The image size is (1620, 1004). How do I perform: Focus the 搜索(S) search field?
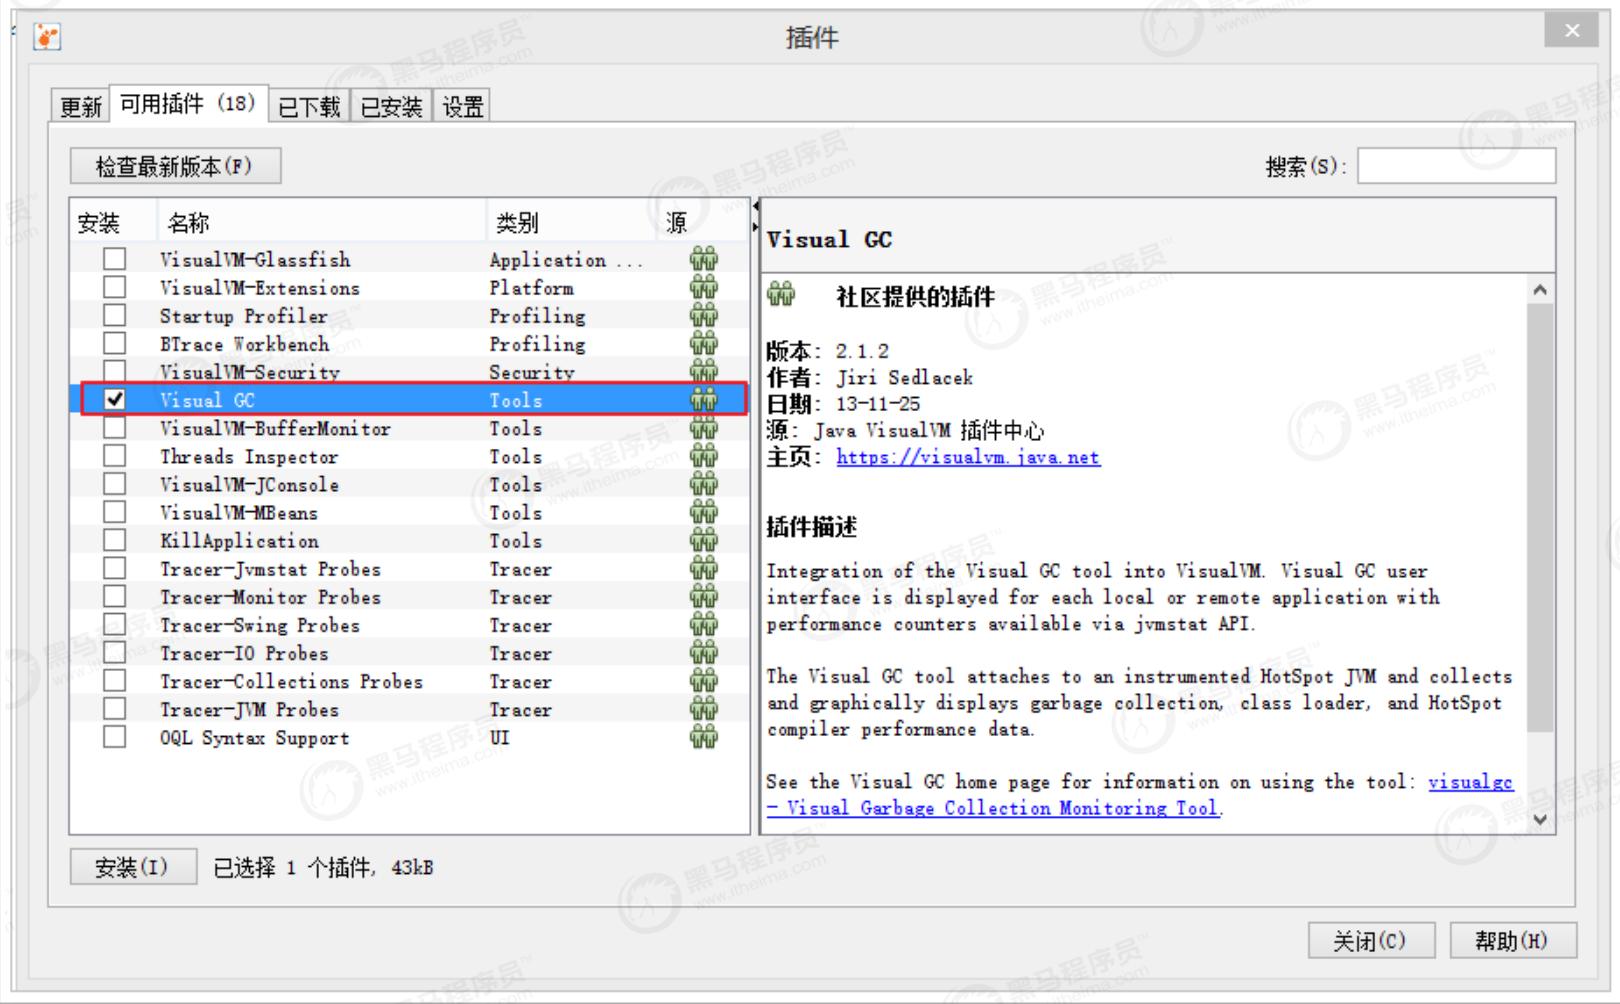(1455, 166)
